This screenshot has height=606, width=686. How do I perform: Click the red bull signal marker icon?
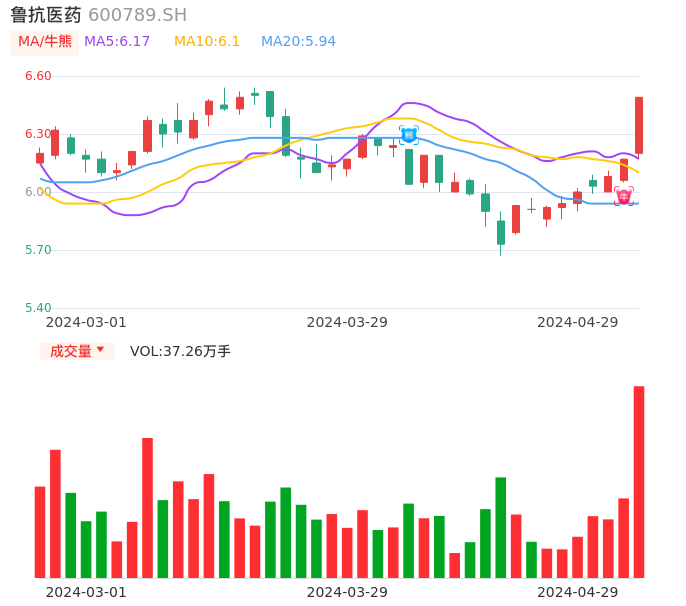(624, 196)
